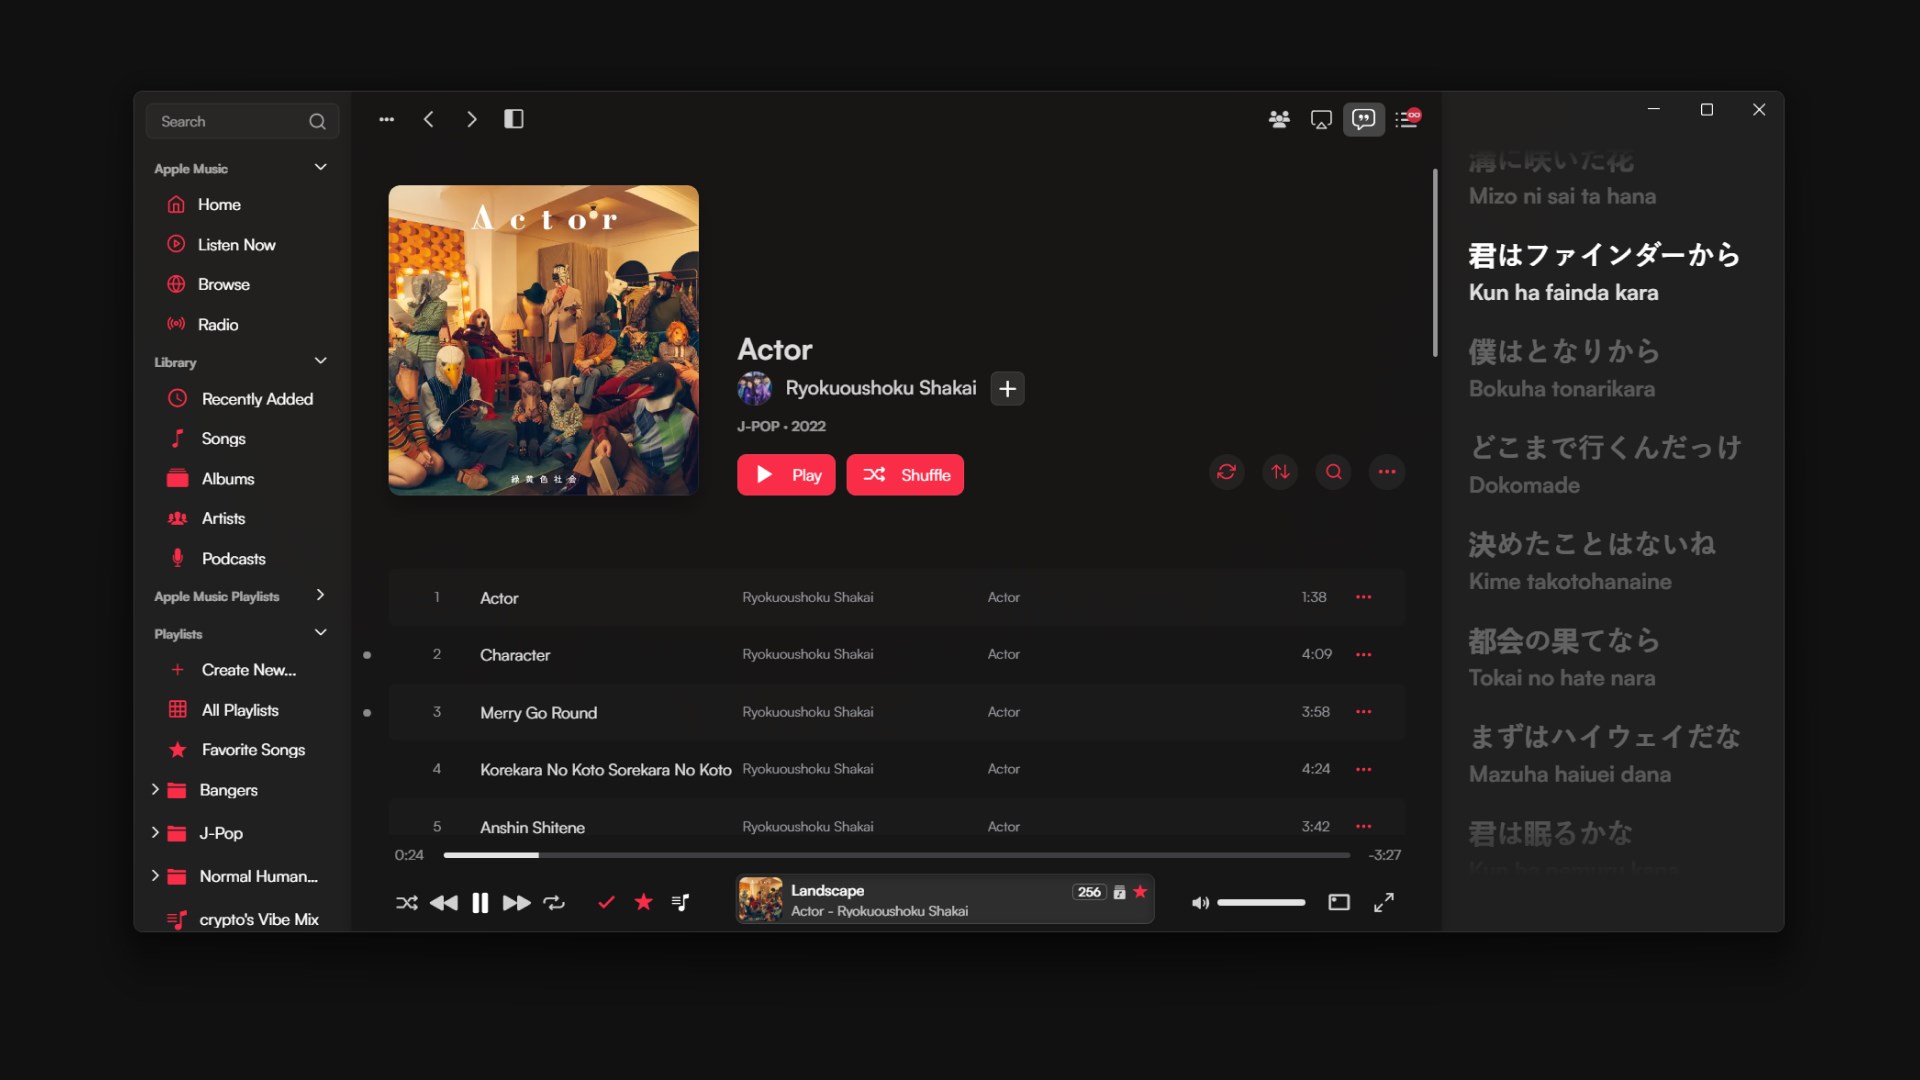1920x1080 pixels.
Task: Click the queue-as-next-song icon in the playback bar
Action: coord(681,902)
